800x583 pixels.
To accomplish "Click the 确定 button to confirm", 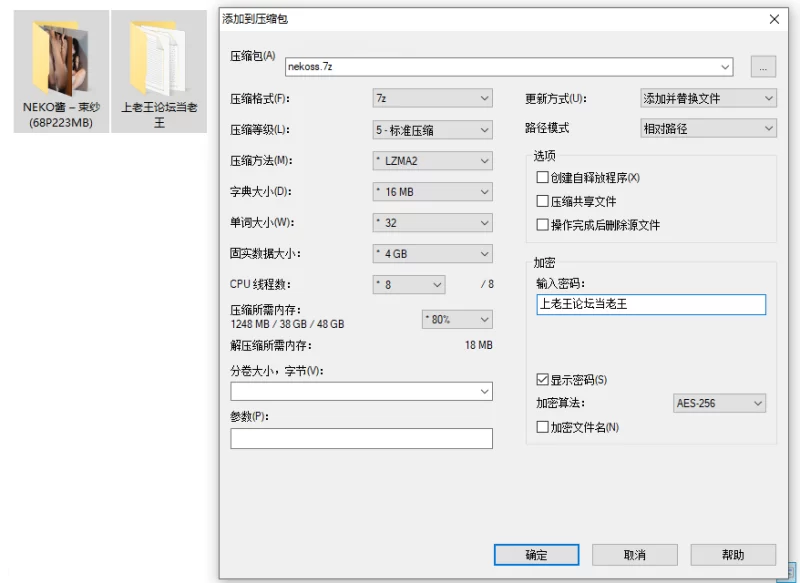I will 536,556.
